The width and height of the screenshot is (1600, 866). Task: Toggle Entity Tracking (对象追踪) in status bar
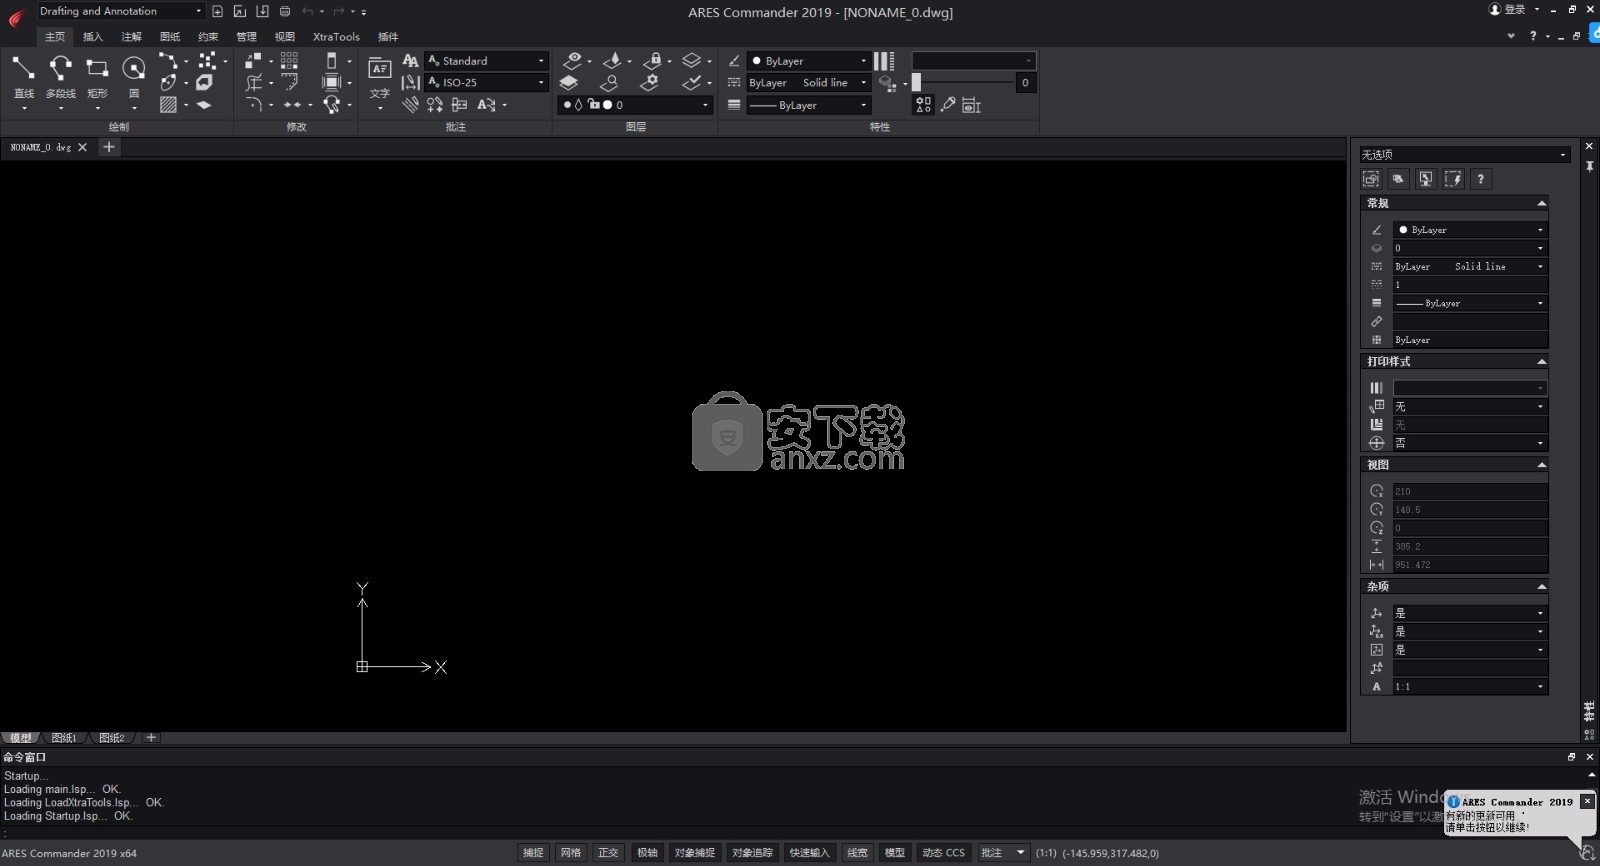point(752,853)
